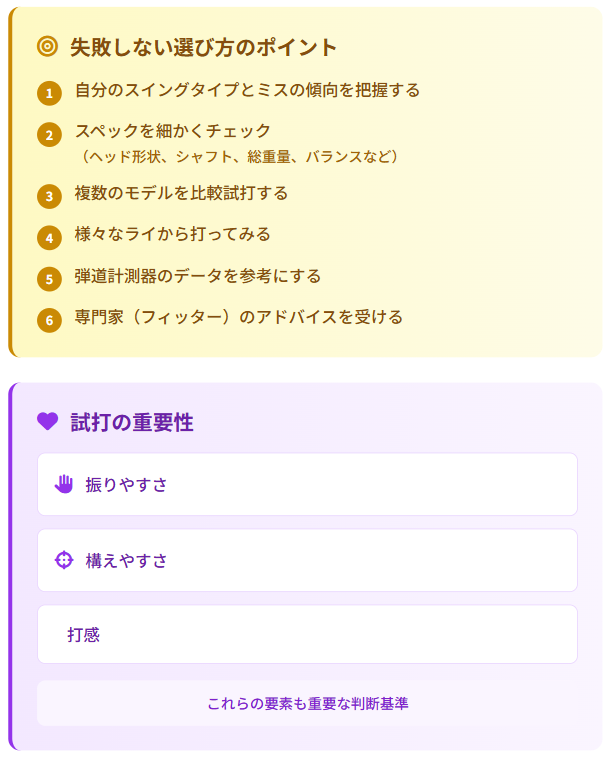Click the hand icon next to 振りやすさ
This screenshot has height=757, width=610.
click(64, 484)
